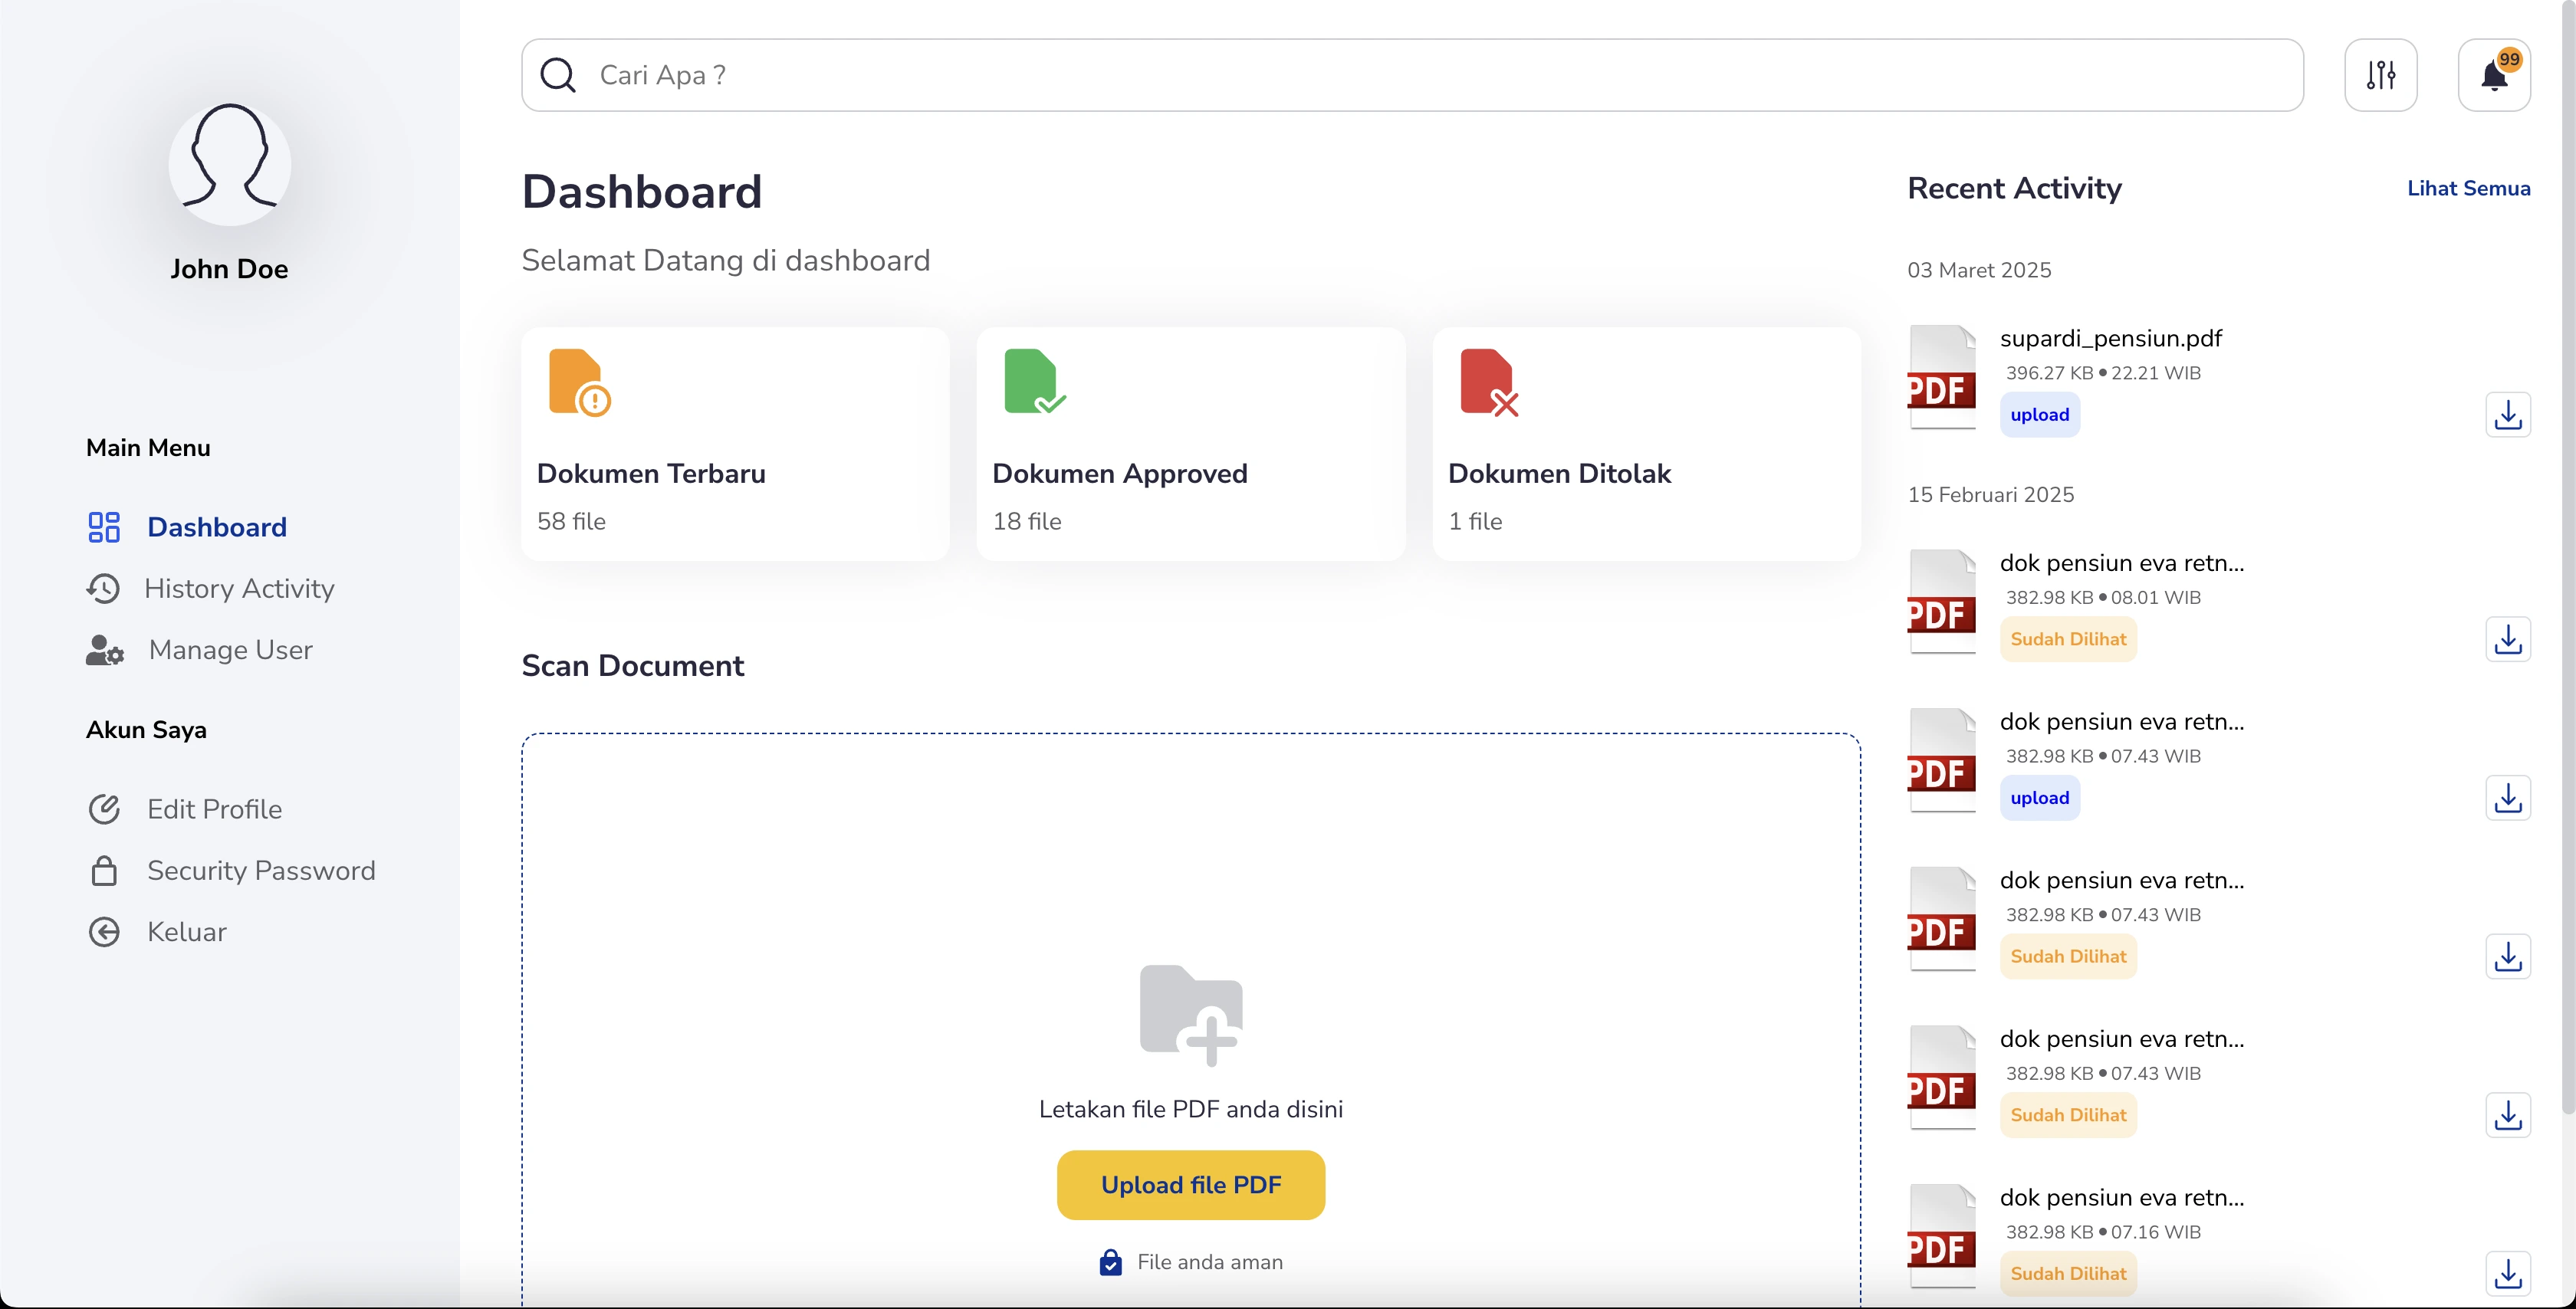This screenshot has width=2576, height=1309.
Task: Open the filter settings sliders icon
Action: tap(2380, 75)
